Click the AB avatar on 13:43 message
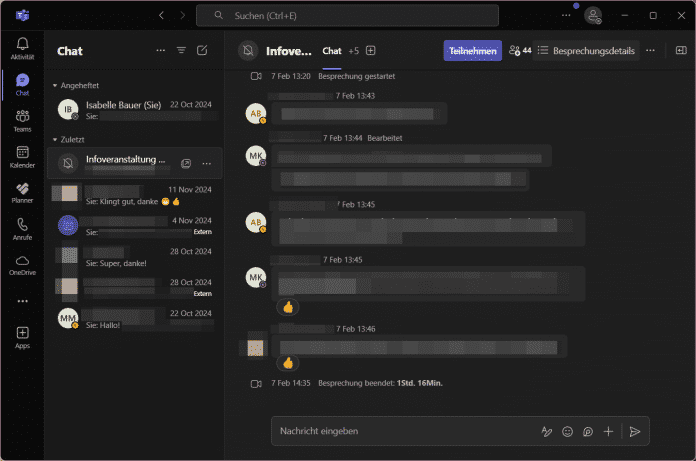 (x=256, y=114)
